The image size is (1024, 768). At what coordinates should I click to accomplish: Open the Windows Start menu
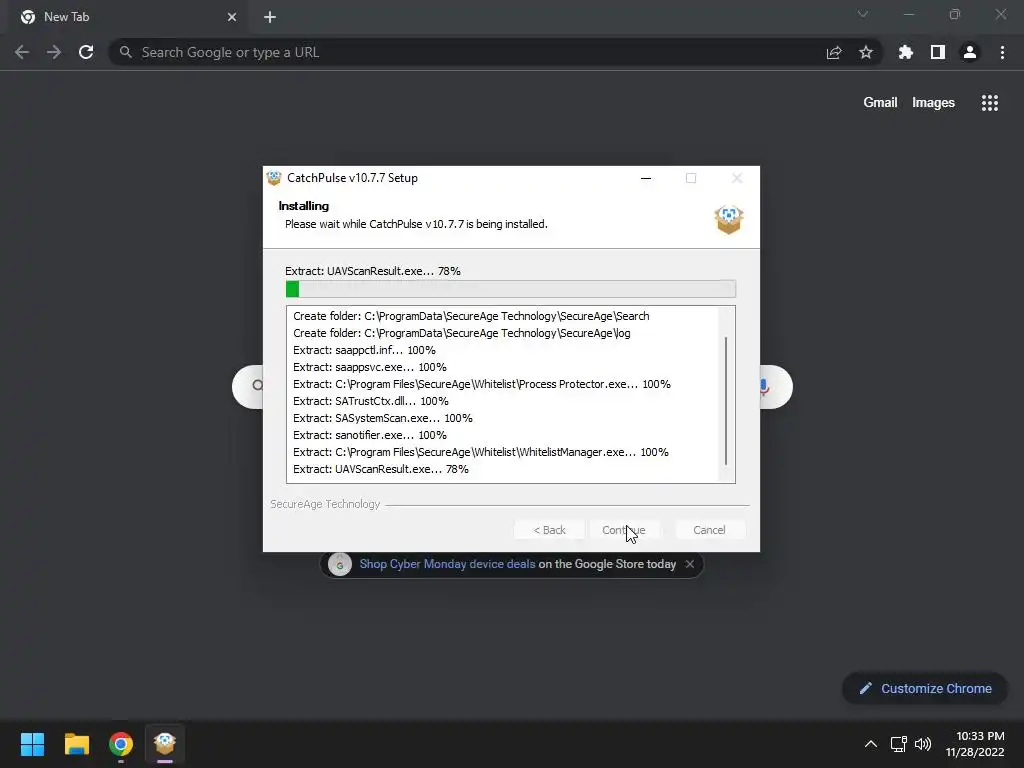tap(32, 744)
